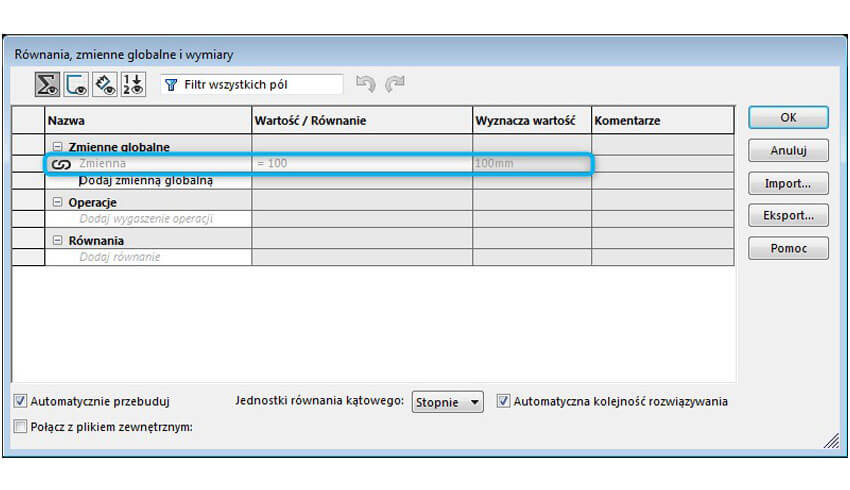850x490 pixels.
Task: Enable Połącz z plikiem zewnętrznym checkbox
Action: (20, 427)
